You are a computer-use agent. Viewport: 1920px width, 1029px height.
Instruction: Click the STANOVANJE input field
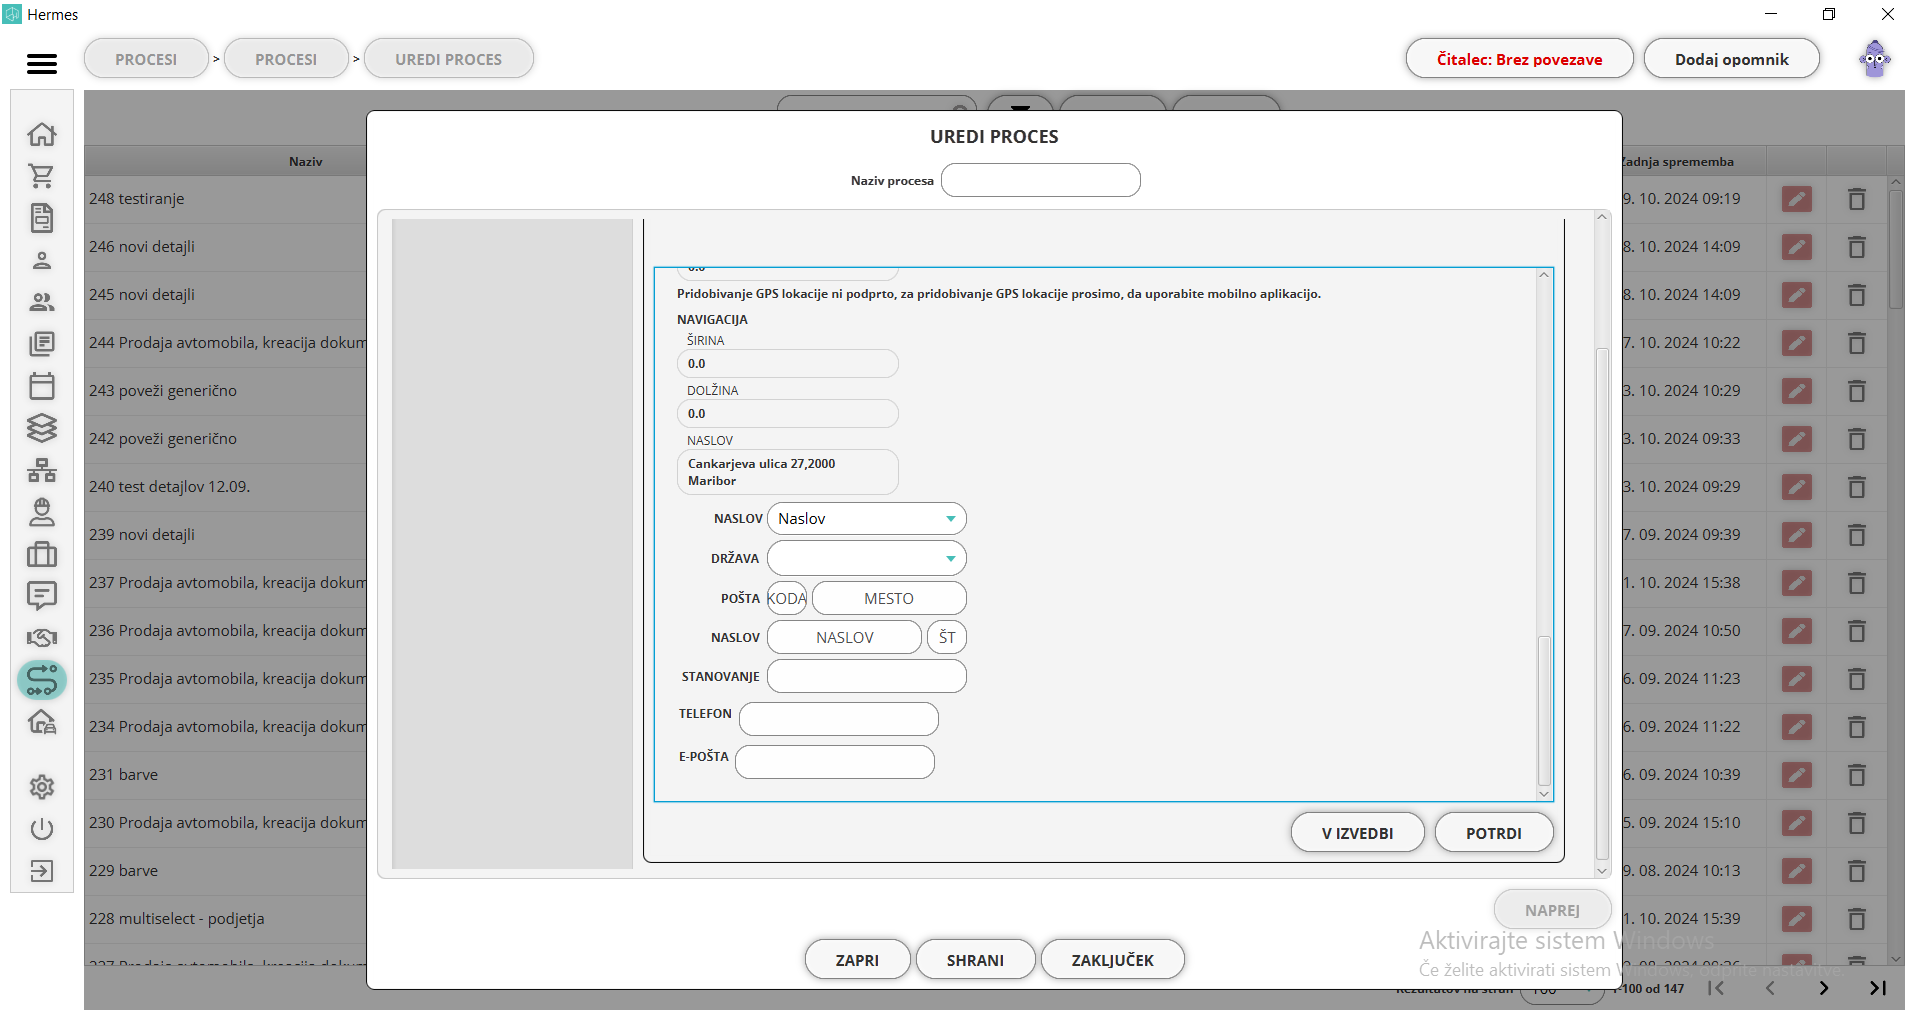867,677
